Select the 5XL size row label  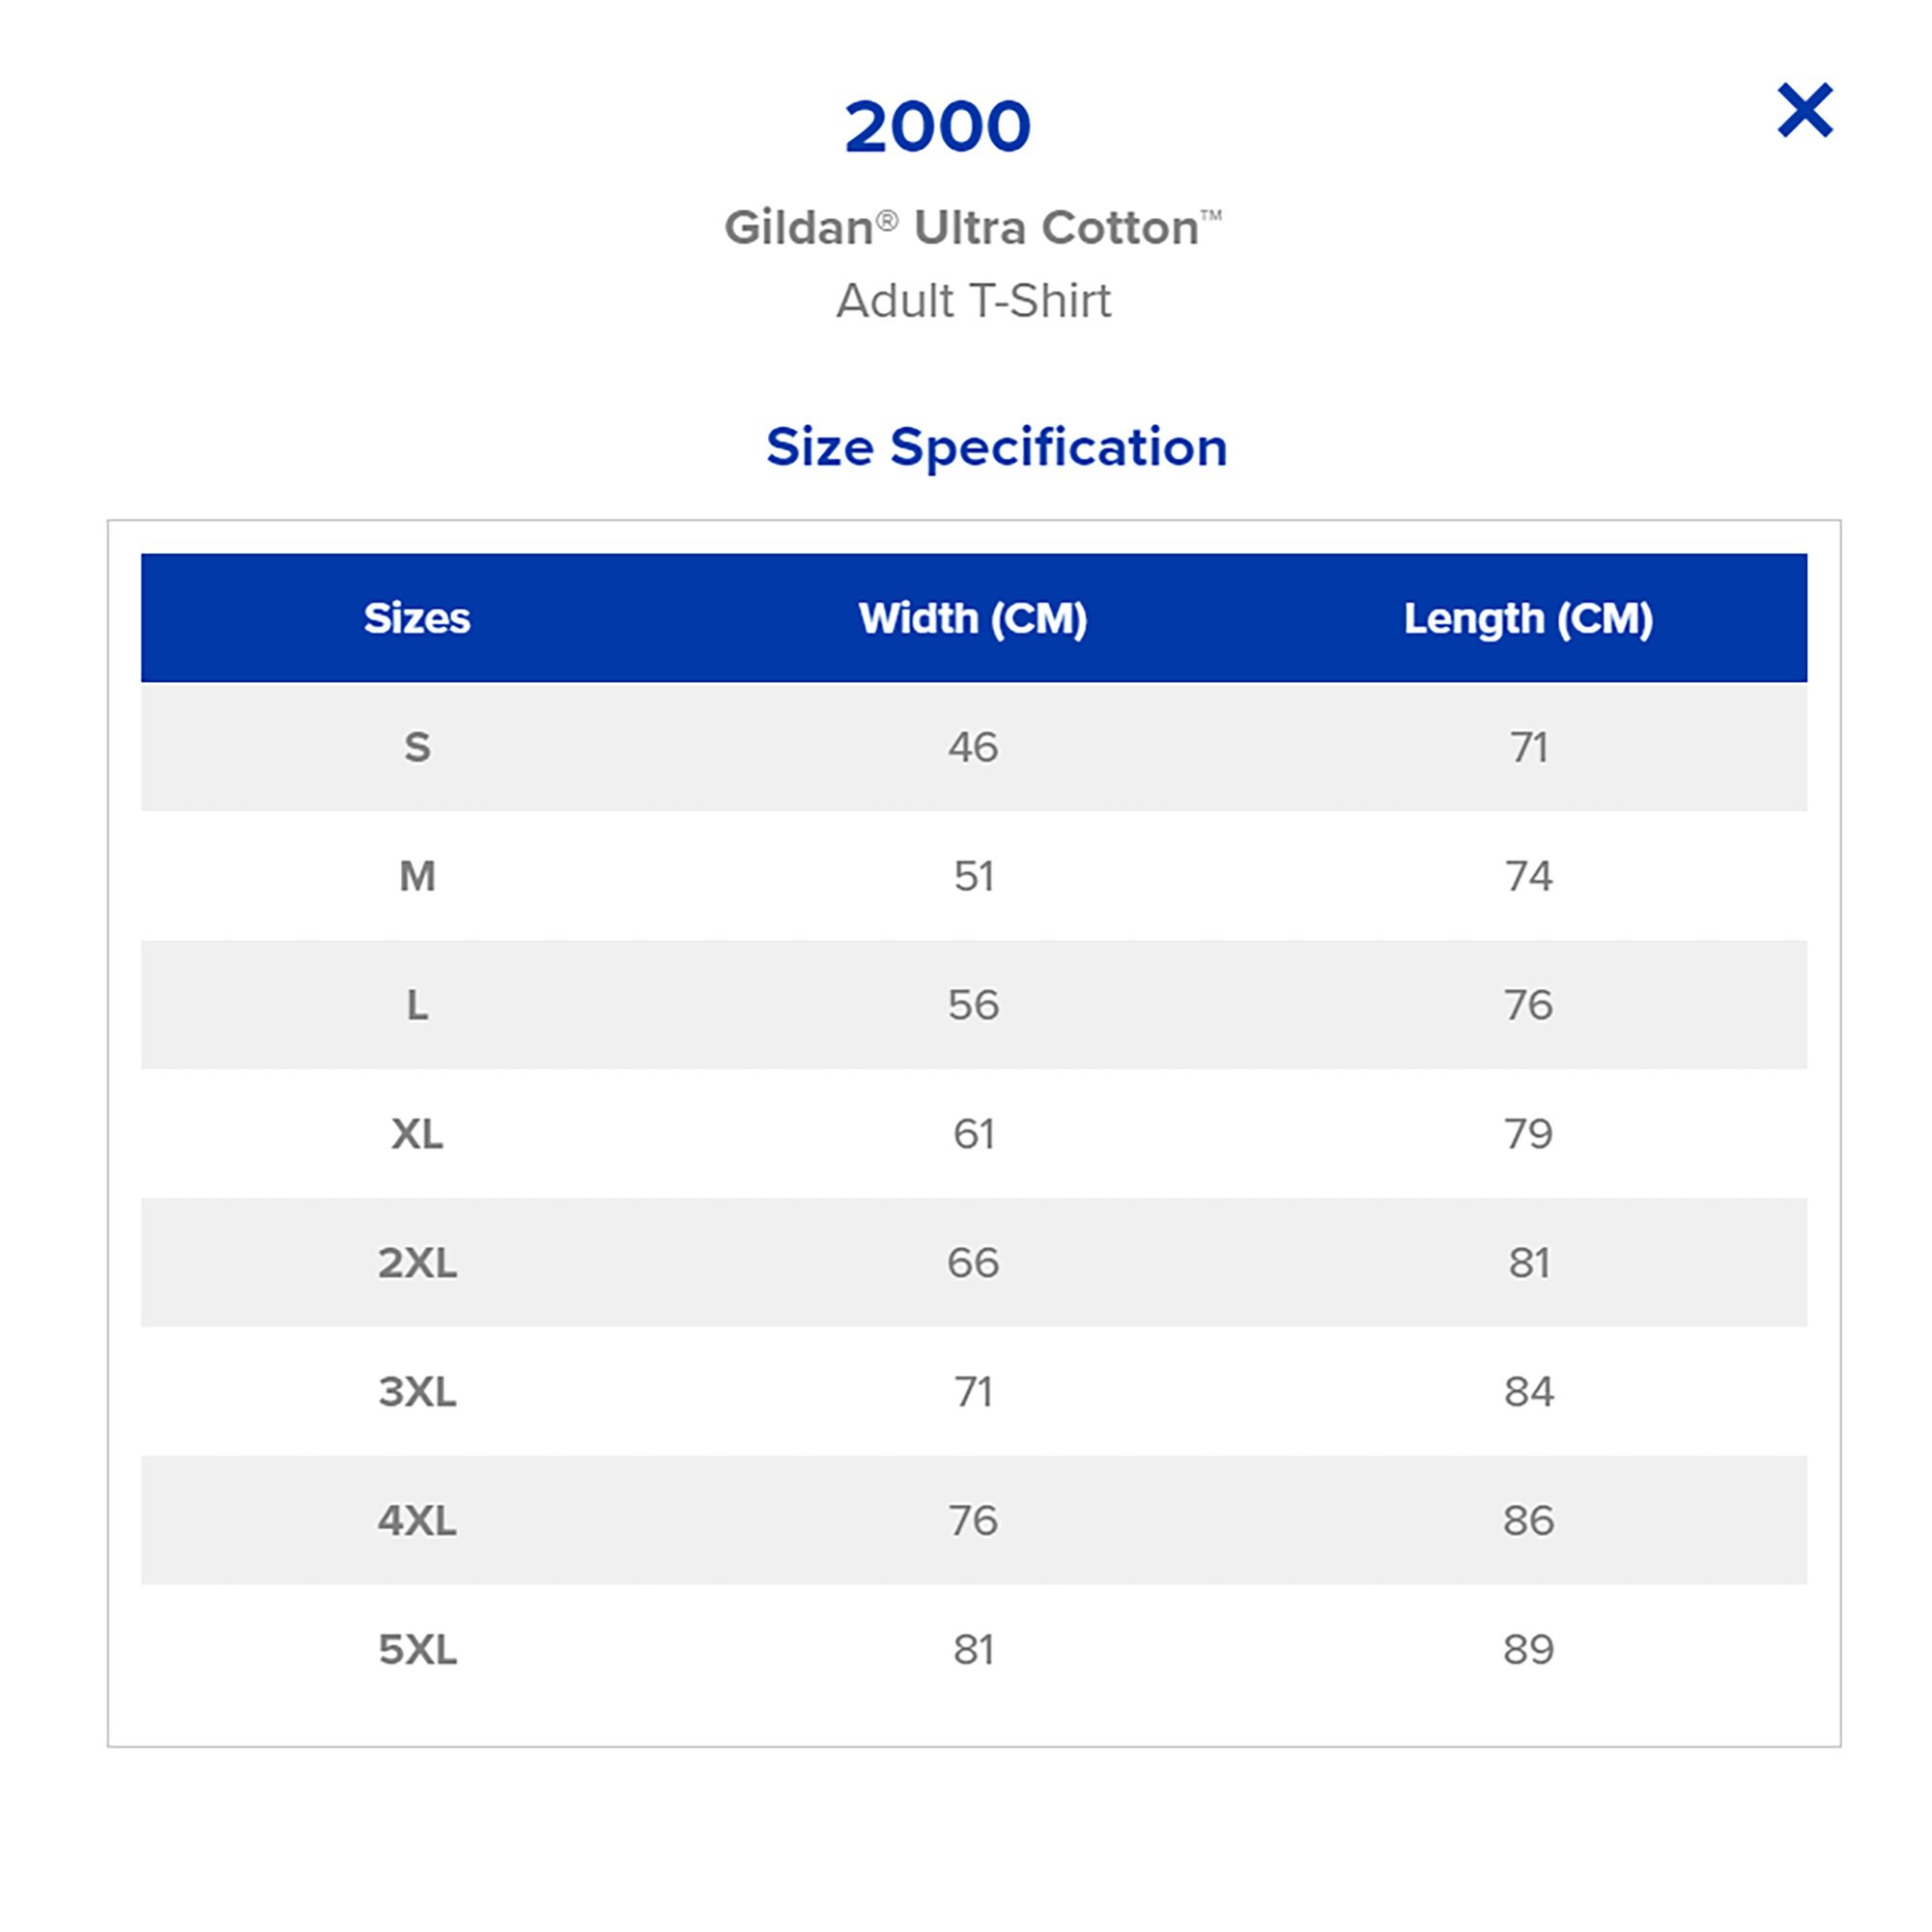point(417,1650)
